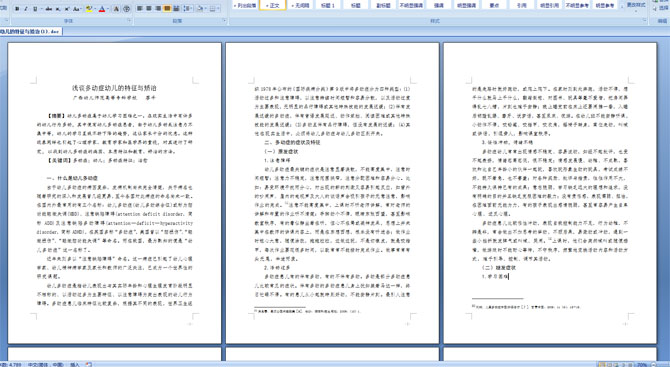Select justify alignment

[167, 8]
